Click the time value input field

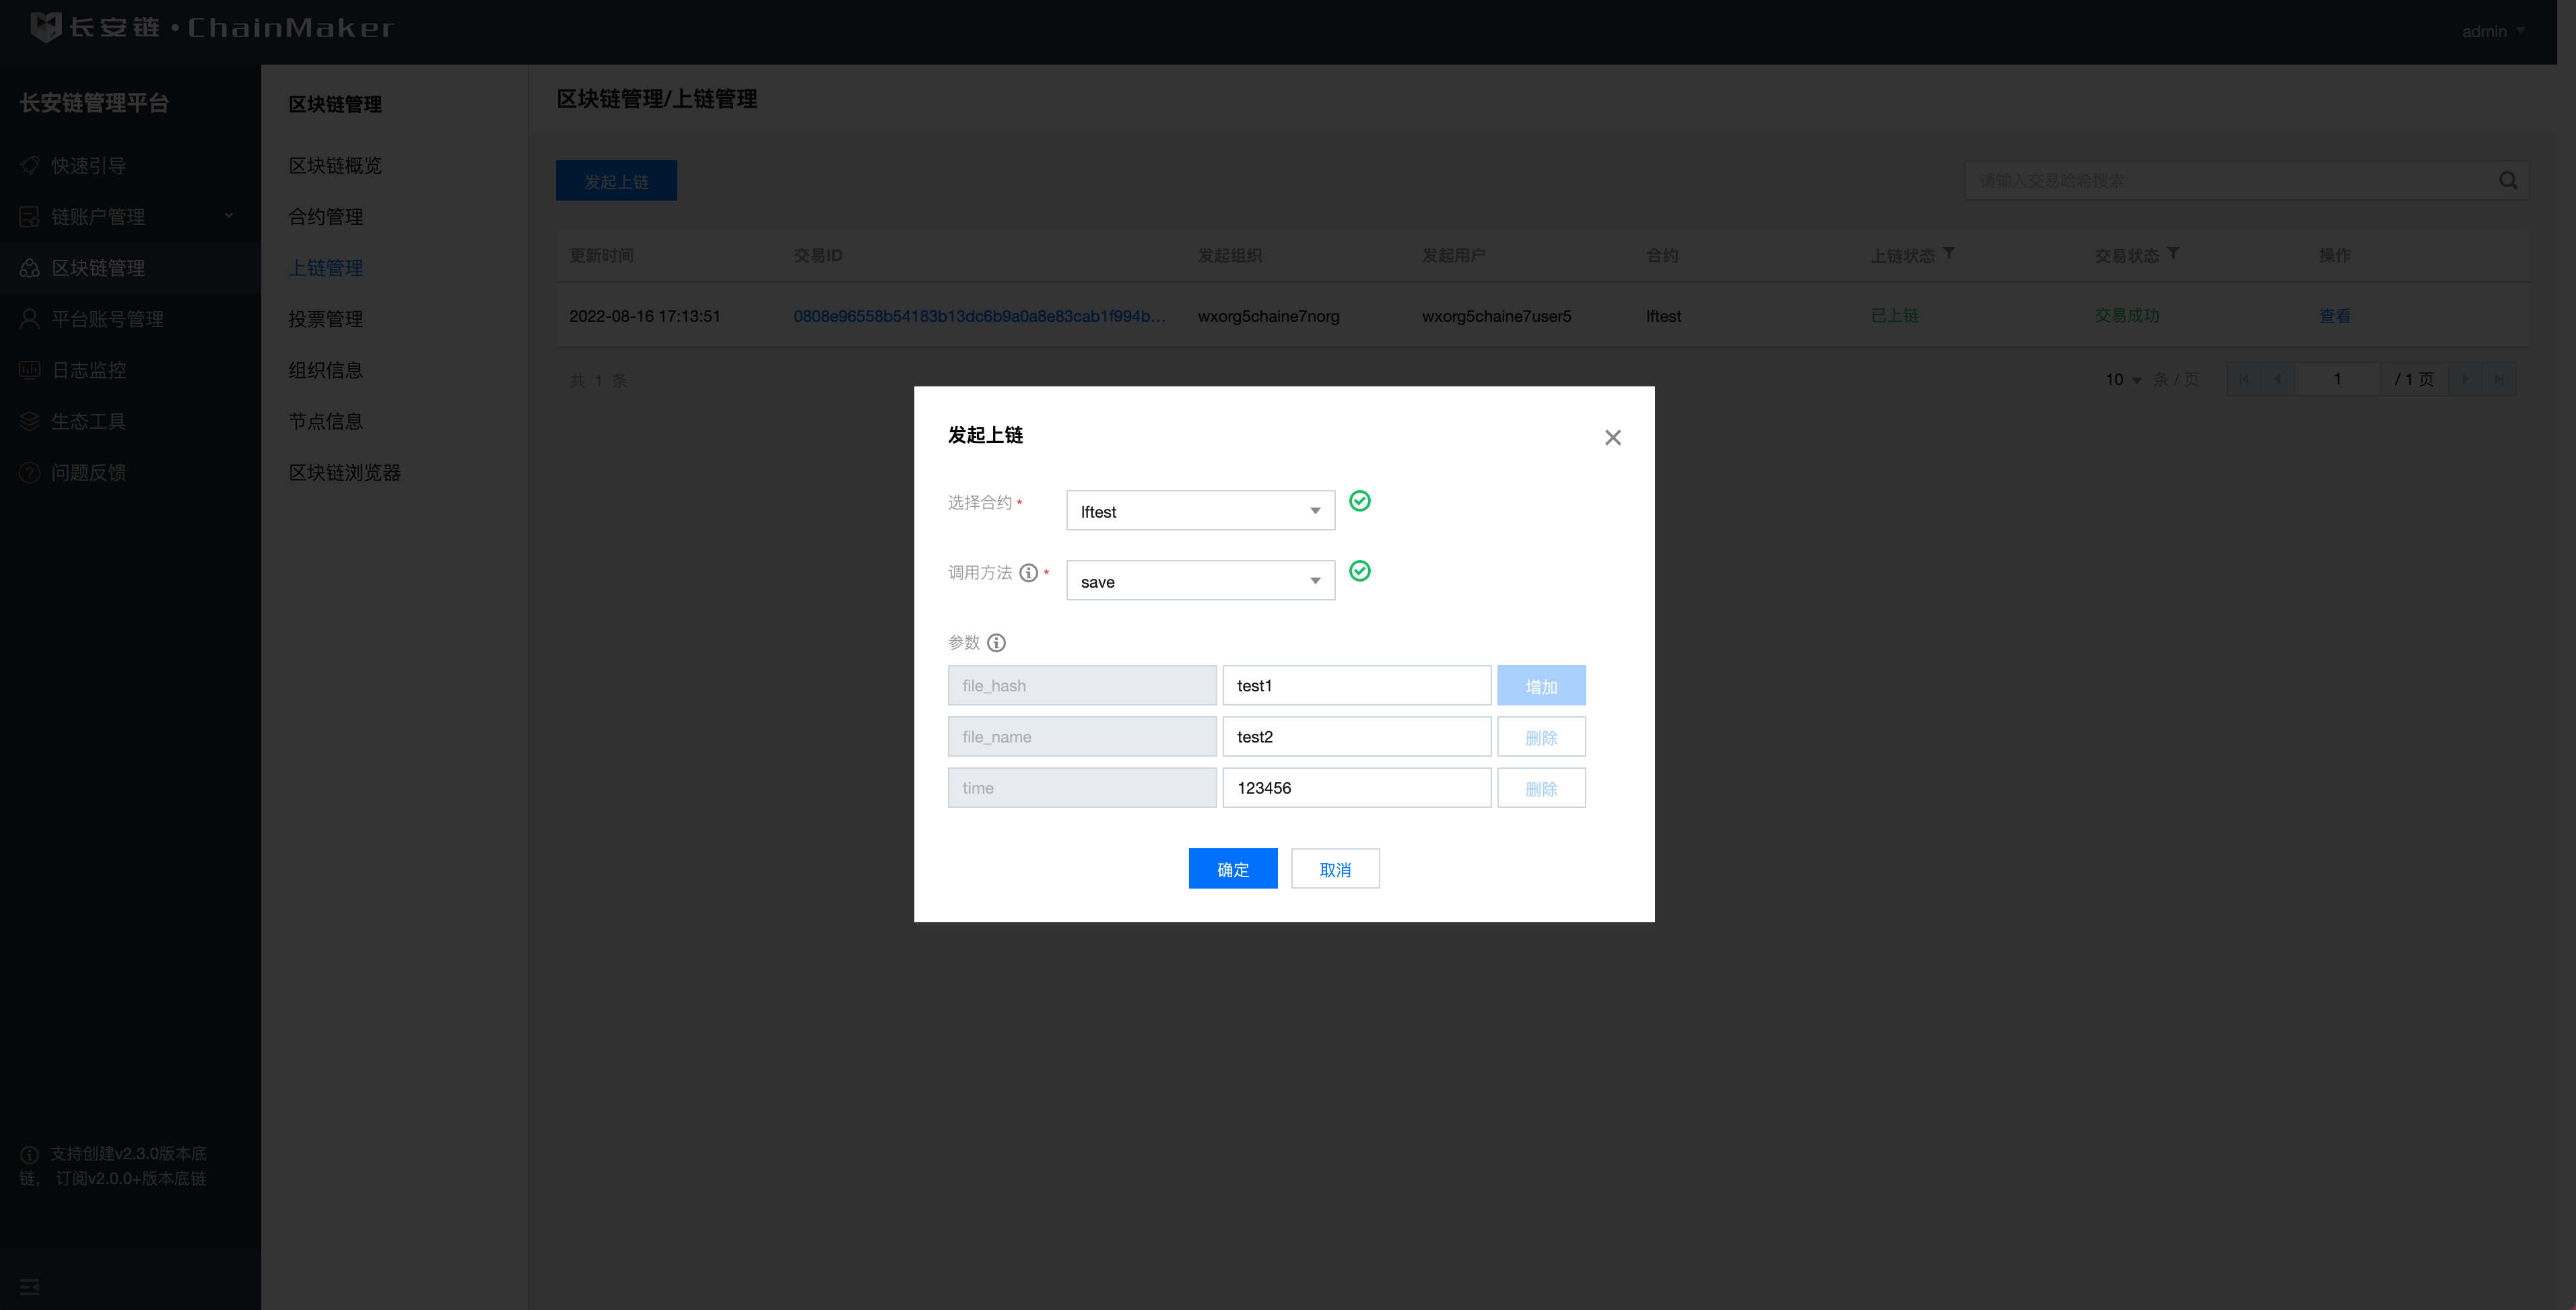1355,788
